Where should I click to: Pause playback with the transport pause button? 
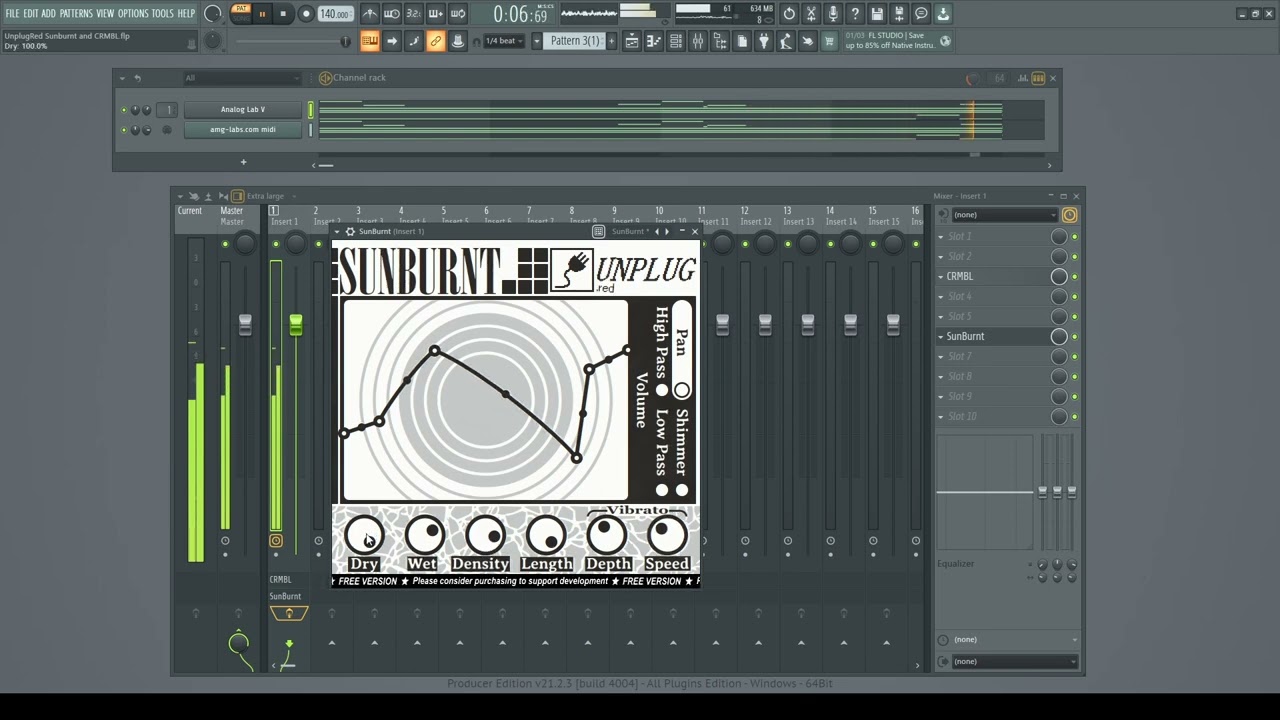tap(262, 14)
